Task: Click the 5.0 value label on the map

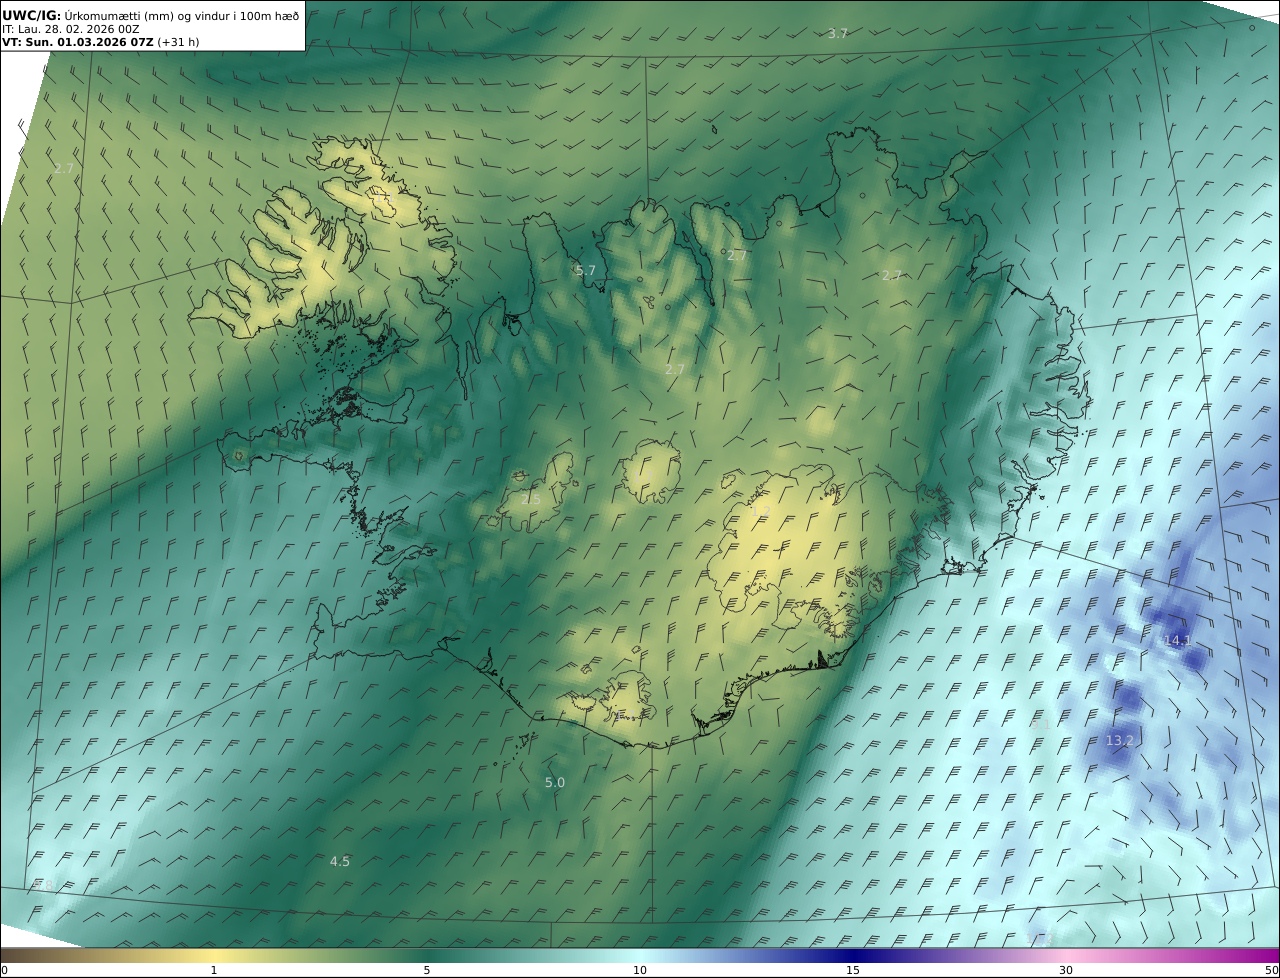Action: tap(555, 783)
